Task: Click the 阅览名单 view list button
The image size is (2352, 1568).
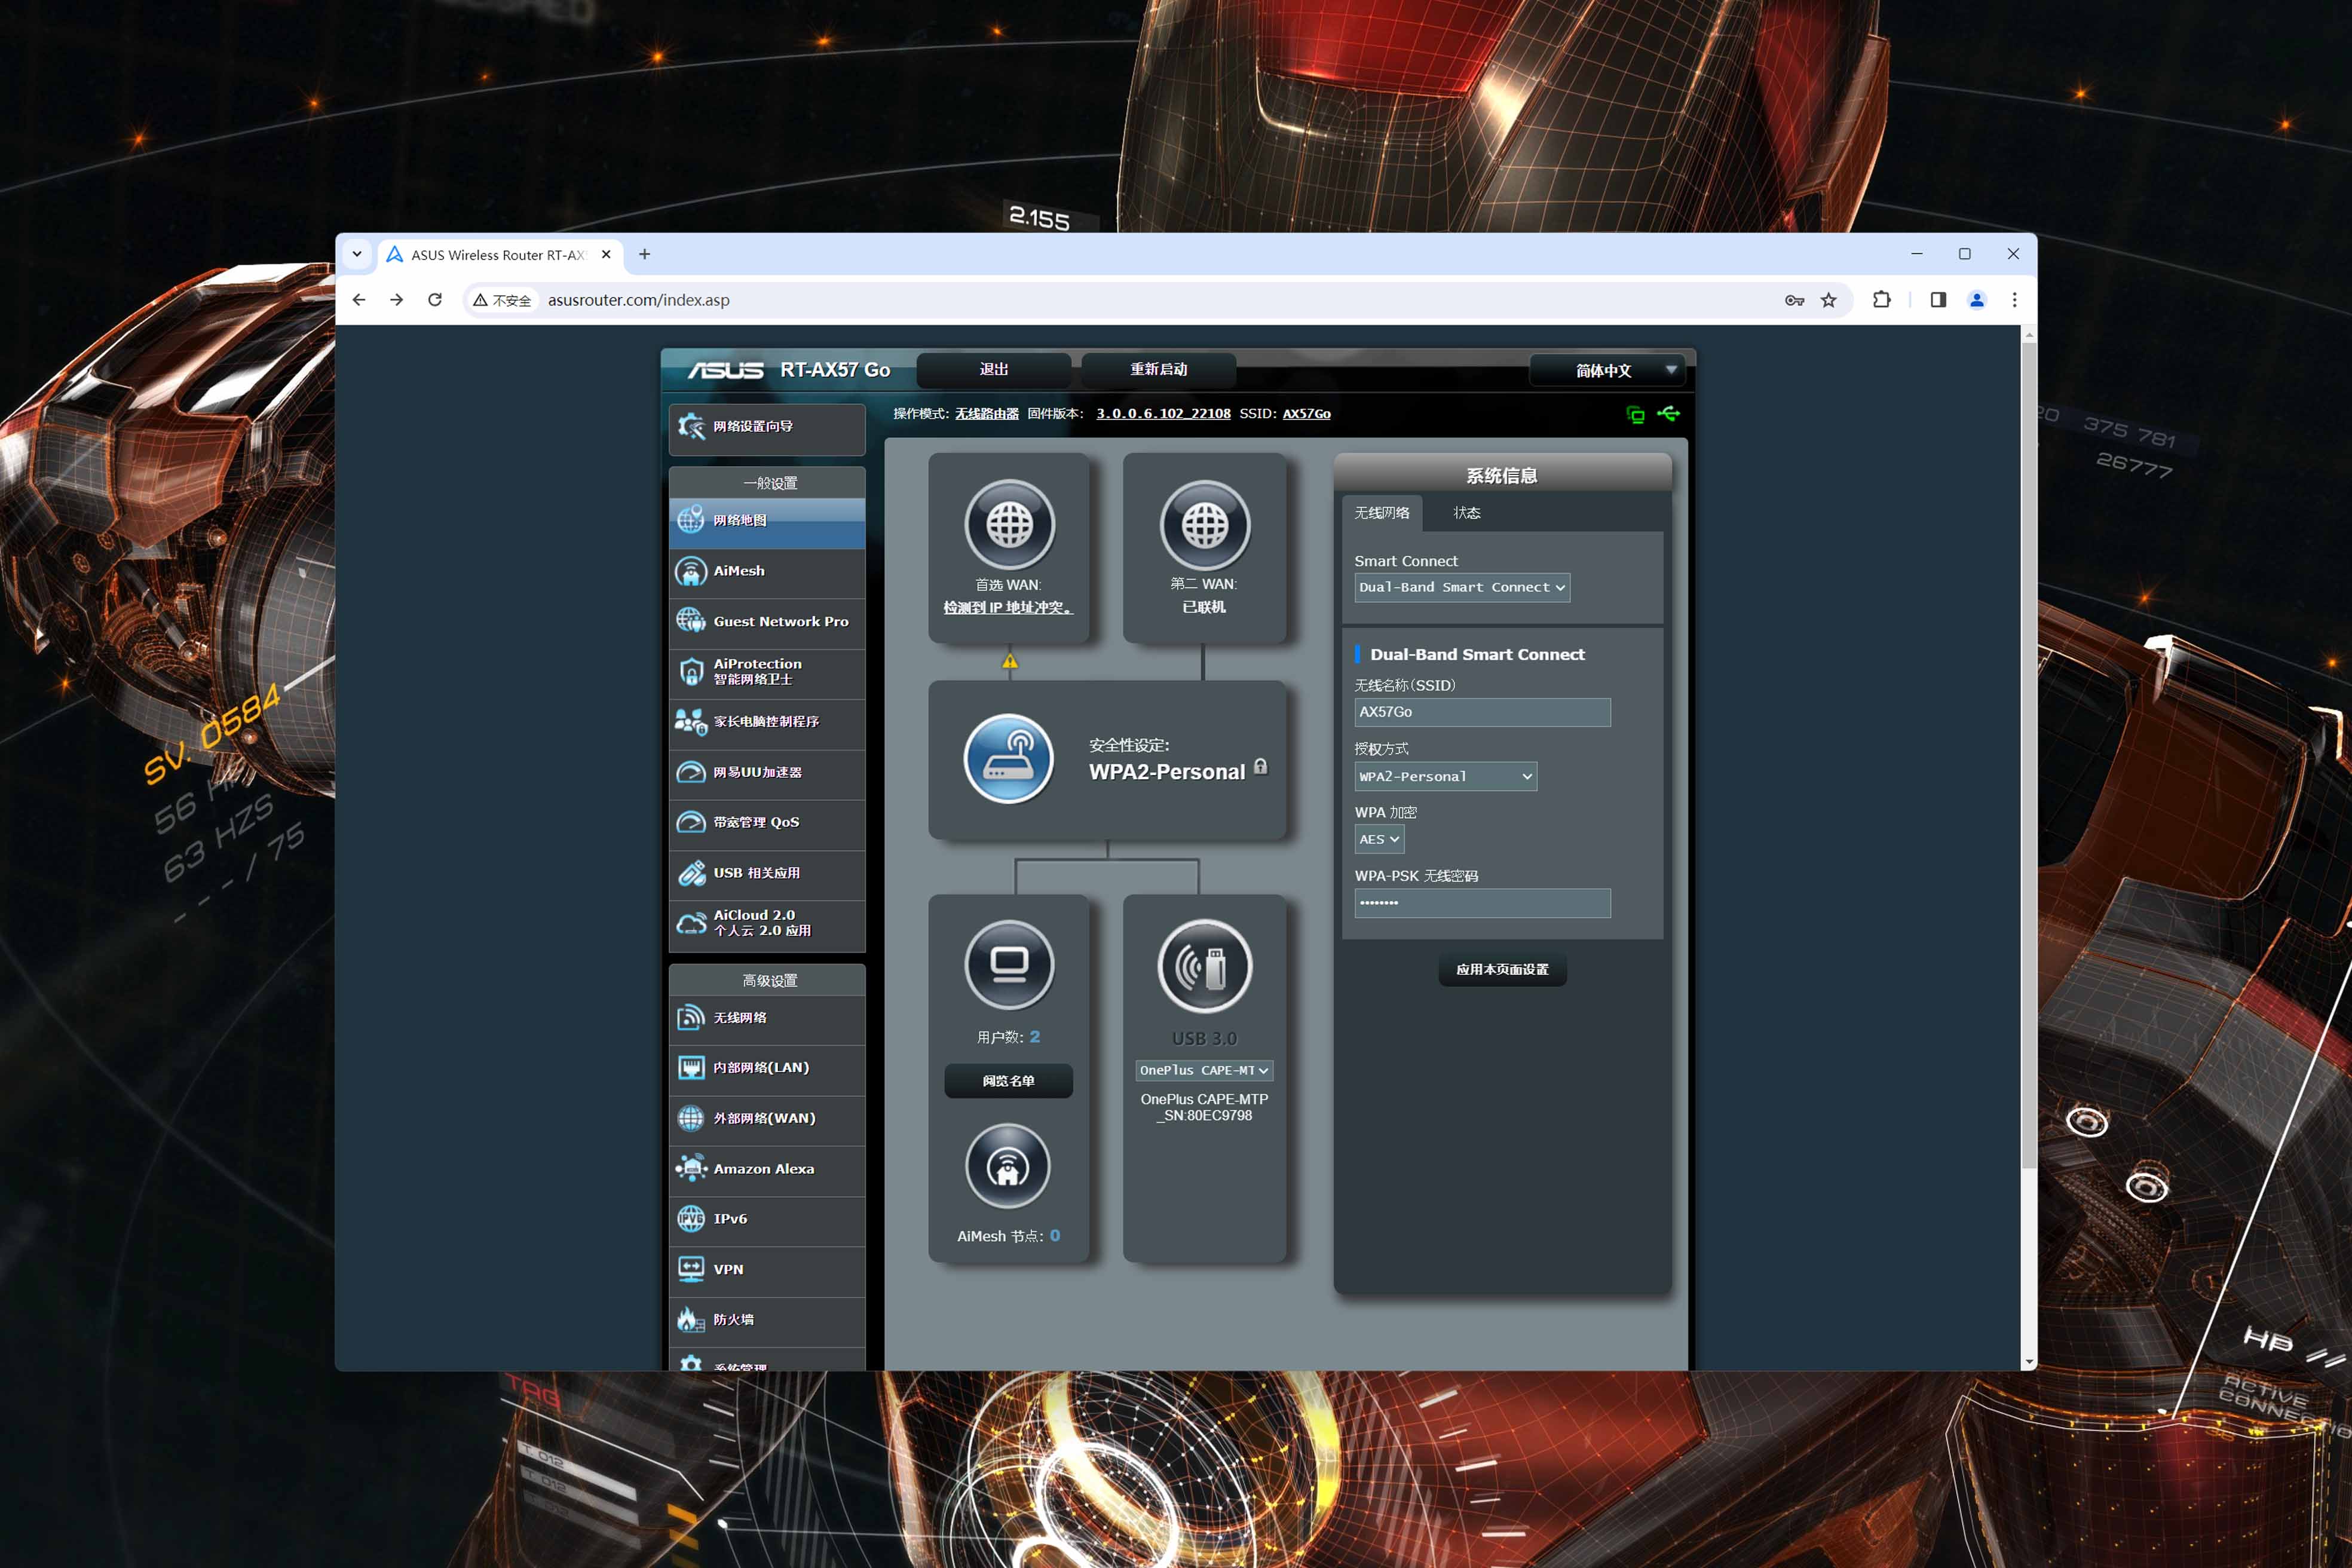Action: click(x=1008, y=1081)
